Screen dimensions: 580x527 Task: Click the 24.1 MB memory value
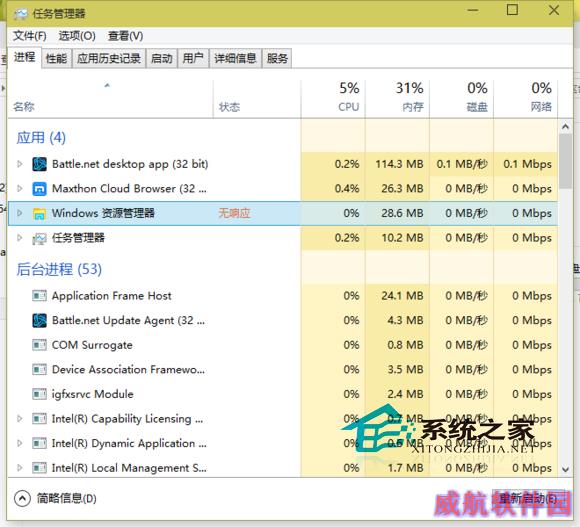(402, 296)
